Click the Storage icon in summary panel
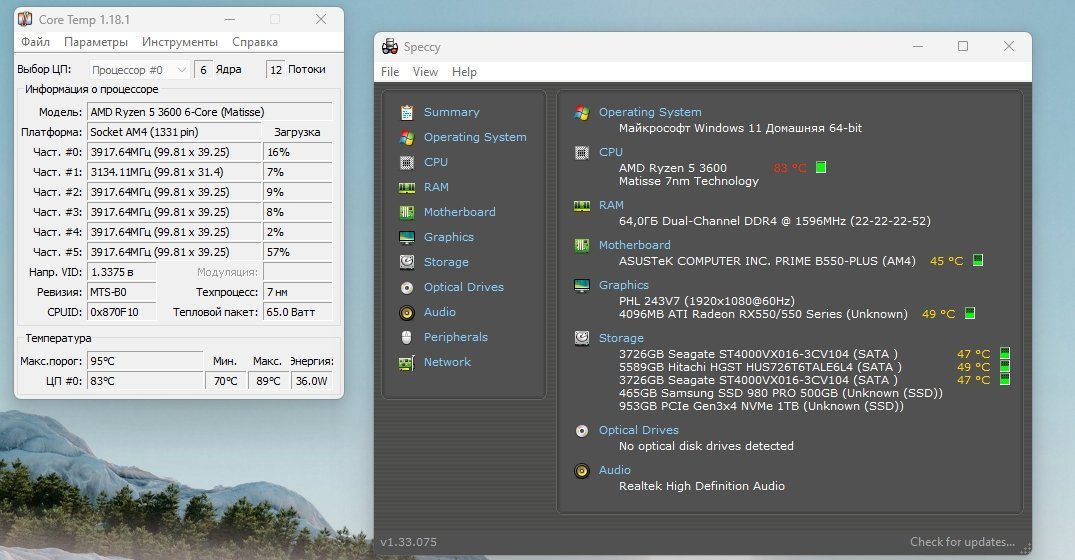1075x560 pixels. (581, 338)
